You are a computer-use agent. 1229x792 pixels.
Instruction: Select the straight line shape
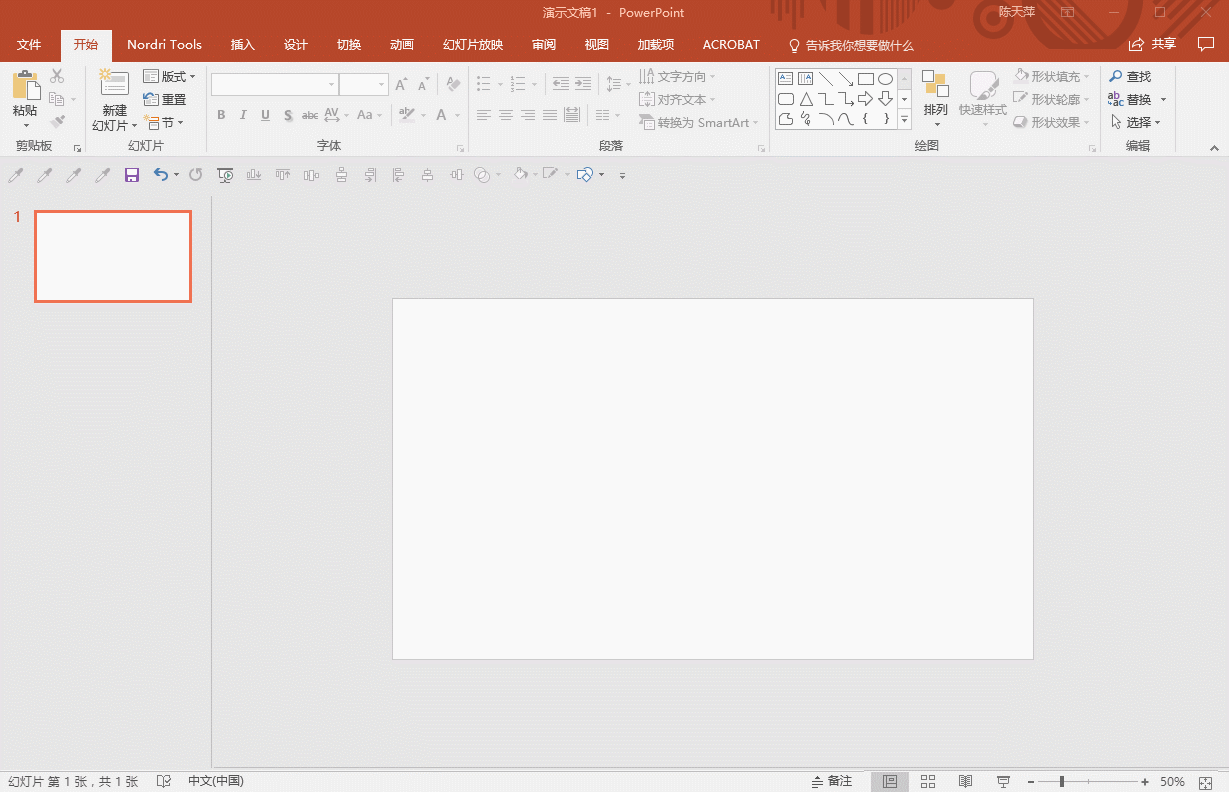coord(826,79)
